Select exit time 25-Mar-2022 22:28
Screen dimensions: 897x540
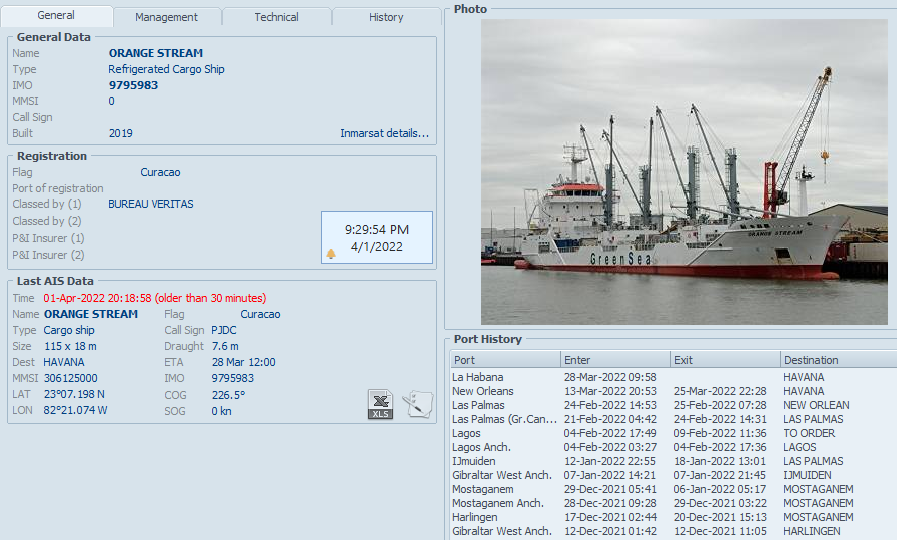click(720, 391)
